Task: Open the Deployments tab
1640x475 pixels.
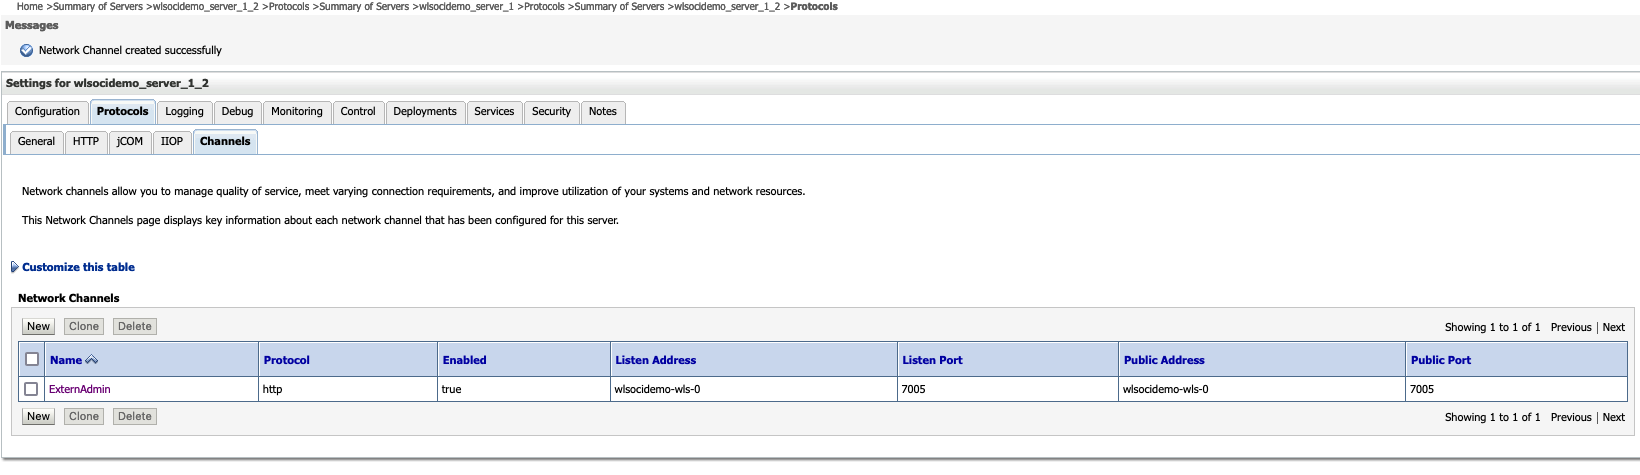Action: 424,112
